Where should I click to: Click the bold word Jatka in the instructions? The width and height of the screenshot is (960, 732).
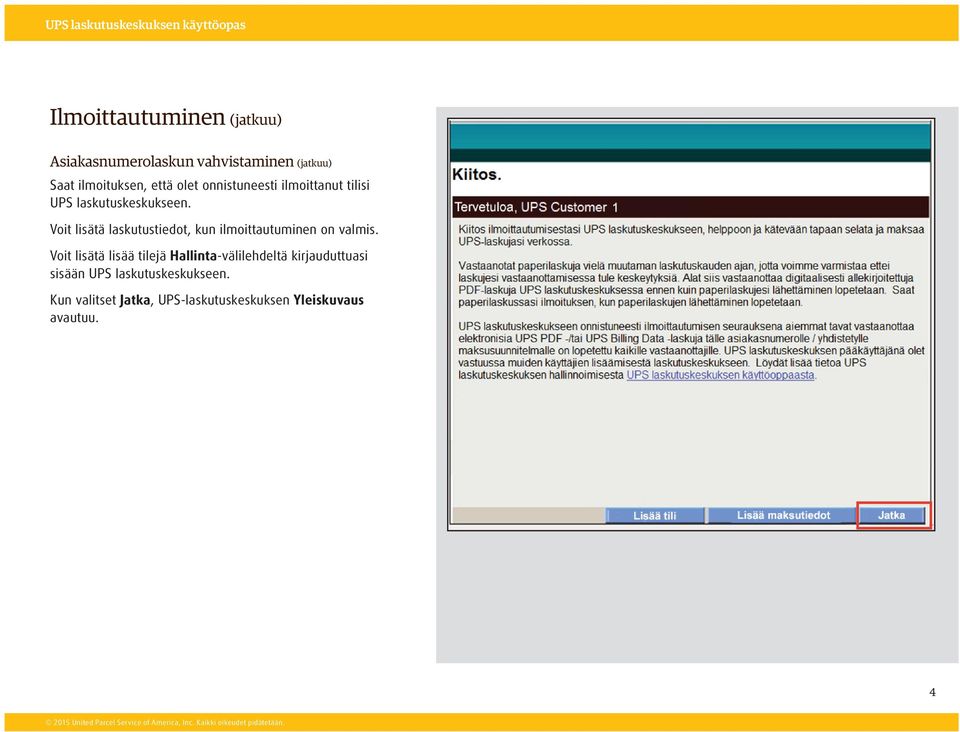click(x=135, y=300)
